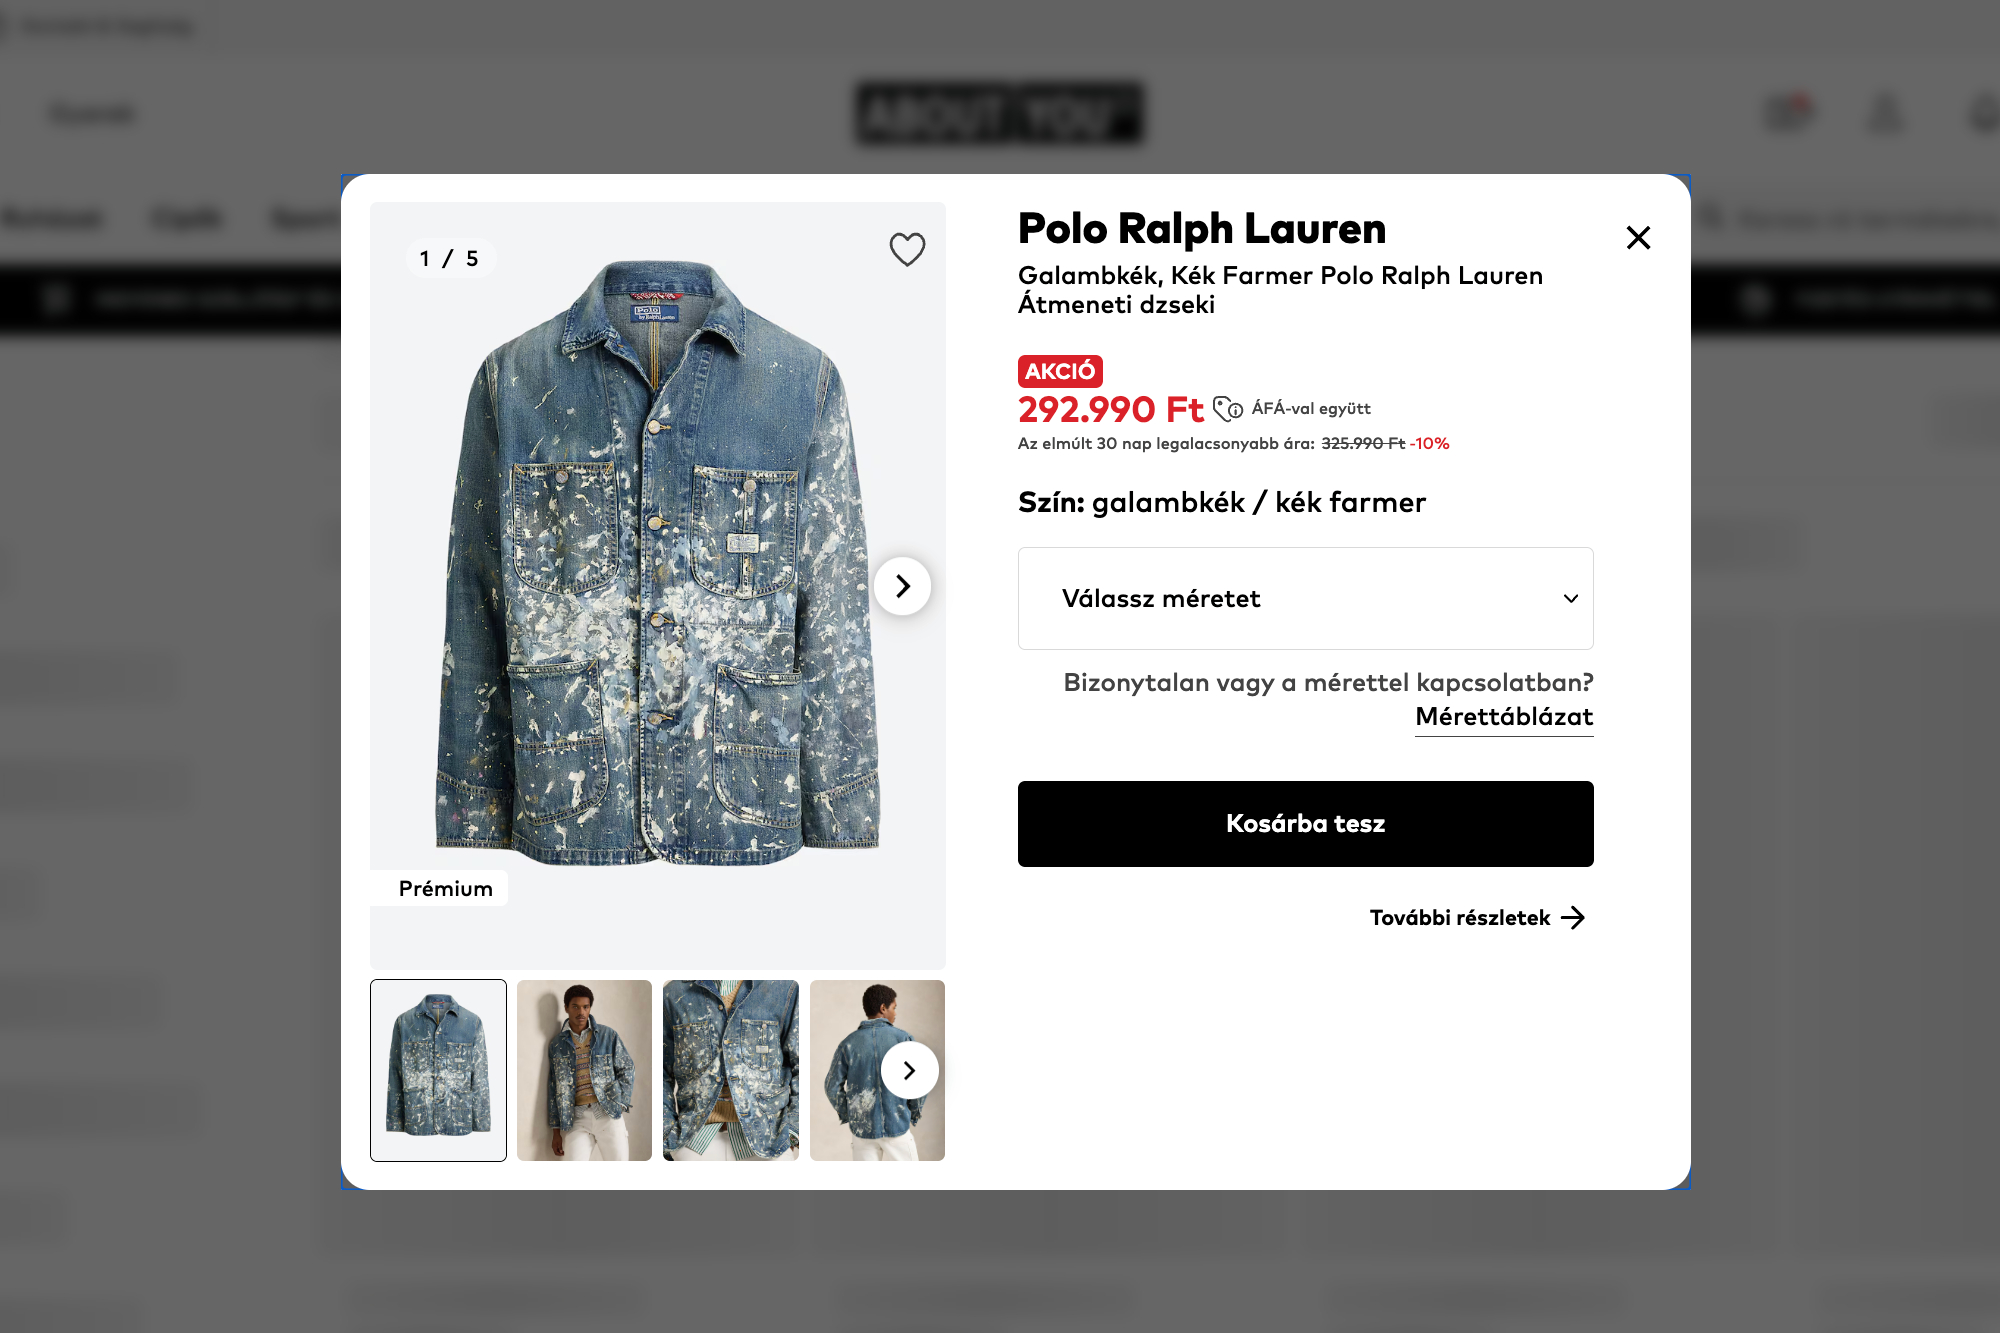
Task: Select first jacket front thumbnail
Action: 438,1070
